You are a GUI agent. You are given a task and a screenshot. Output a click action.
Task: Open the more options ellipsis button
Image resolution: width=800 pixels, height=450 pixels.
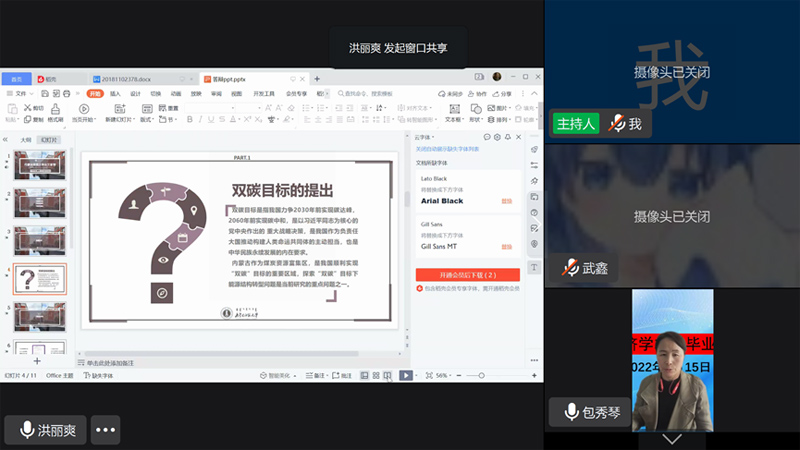point(106,430)
